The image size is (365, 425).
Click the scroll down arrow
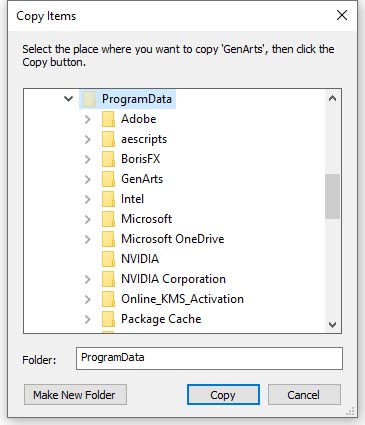pyautogui.click(x=332, y=324)
